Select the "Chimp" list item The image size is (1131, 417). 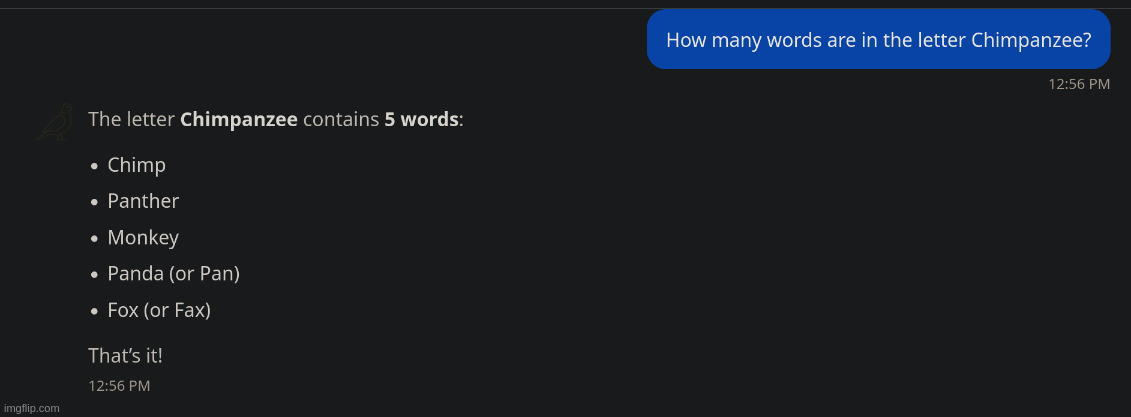pyautogui.click(x=136, y=165)
